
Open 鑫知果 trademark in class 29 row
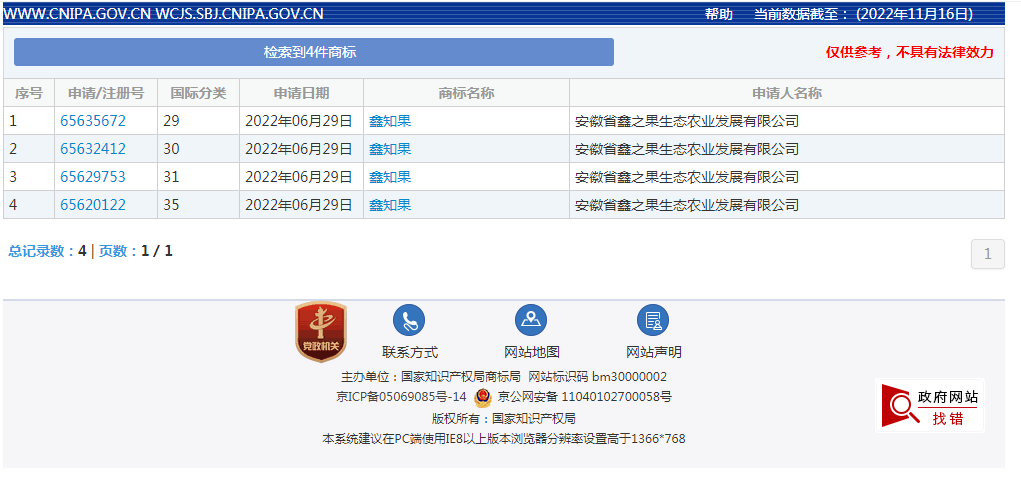click(x=390, y=121)
